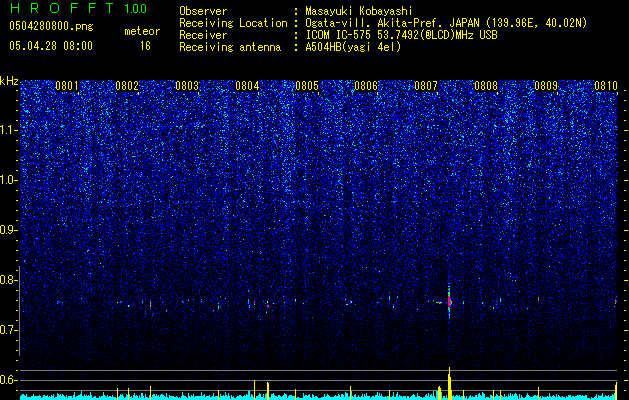629x400 pixels.
Task: Click the 0807 time marker
Action: click(426, 86)
